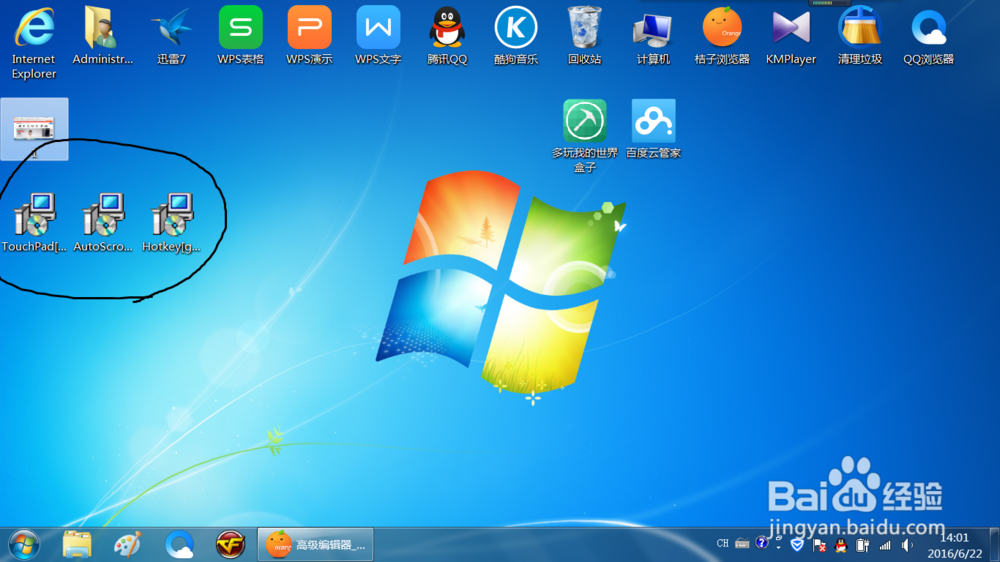Image resolution: width=1000 pixels, height=562 pixels.
Task: Click the network signal tray icon
Action: tap(885, 545)
